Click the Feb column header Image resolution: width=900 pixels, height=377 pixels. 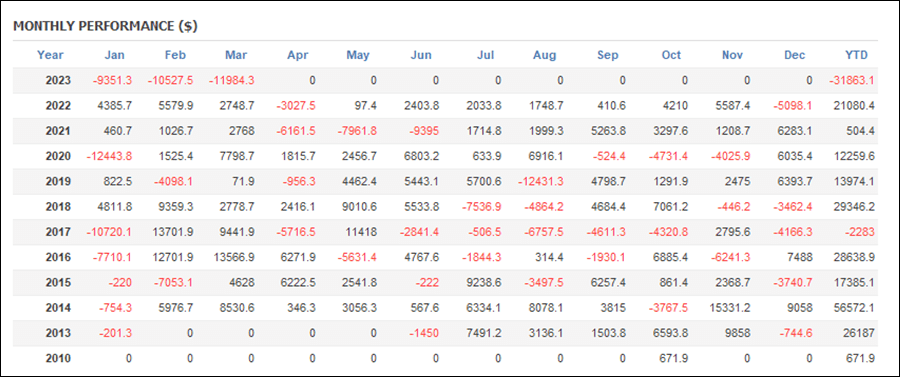(176, 55)
